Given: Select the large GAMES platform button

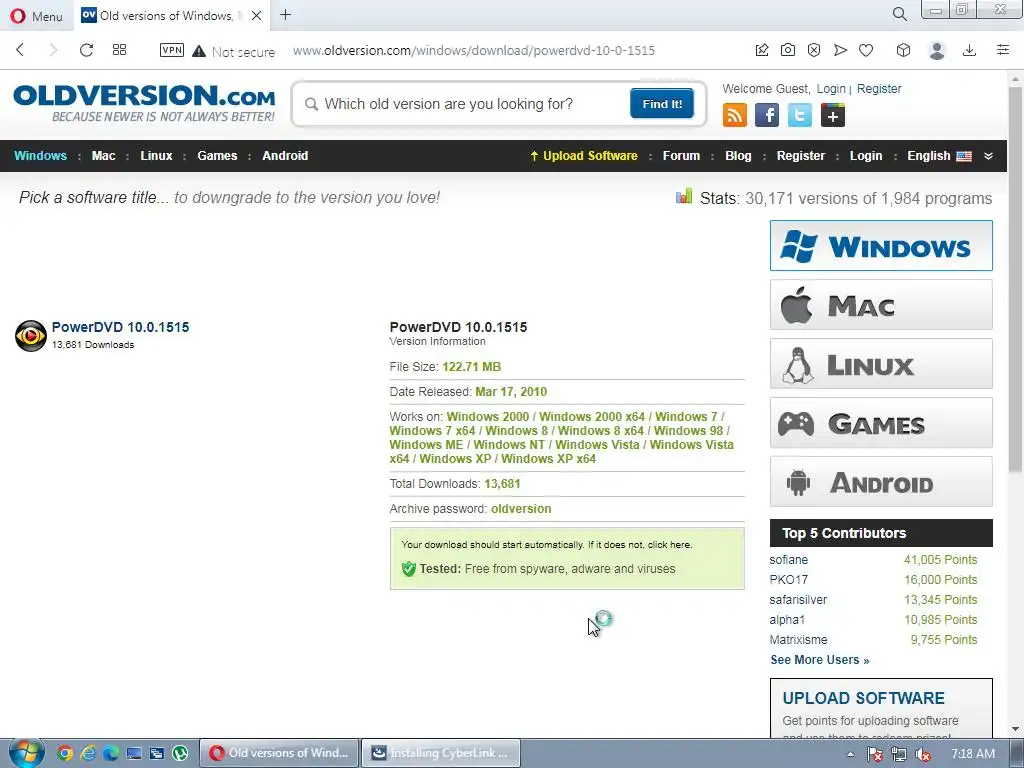Looking at the screenshot, I should coord(881,423).
